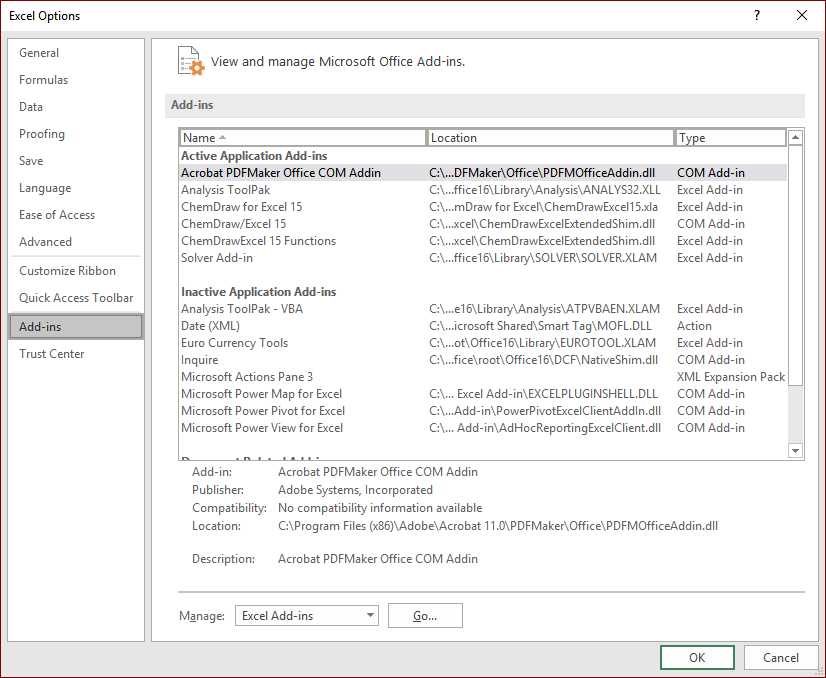Image resolution: width=826 pixels, height=678 pixels.
Task: Sort add-ins by Location column header
Action: pyautogui.click(x=550, y=137)
